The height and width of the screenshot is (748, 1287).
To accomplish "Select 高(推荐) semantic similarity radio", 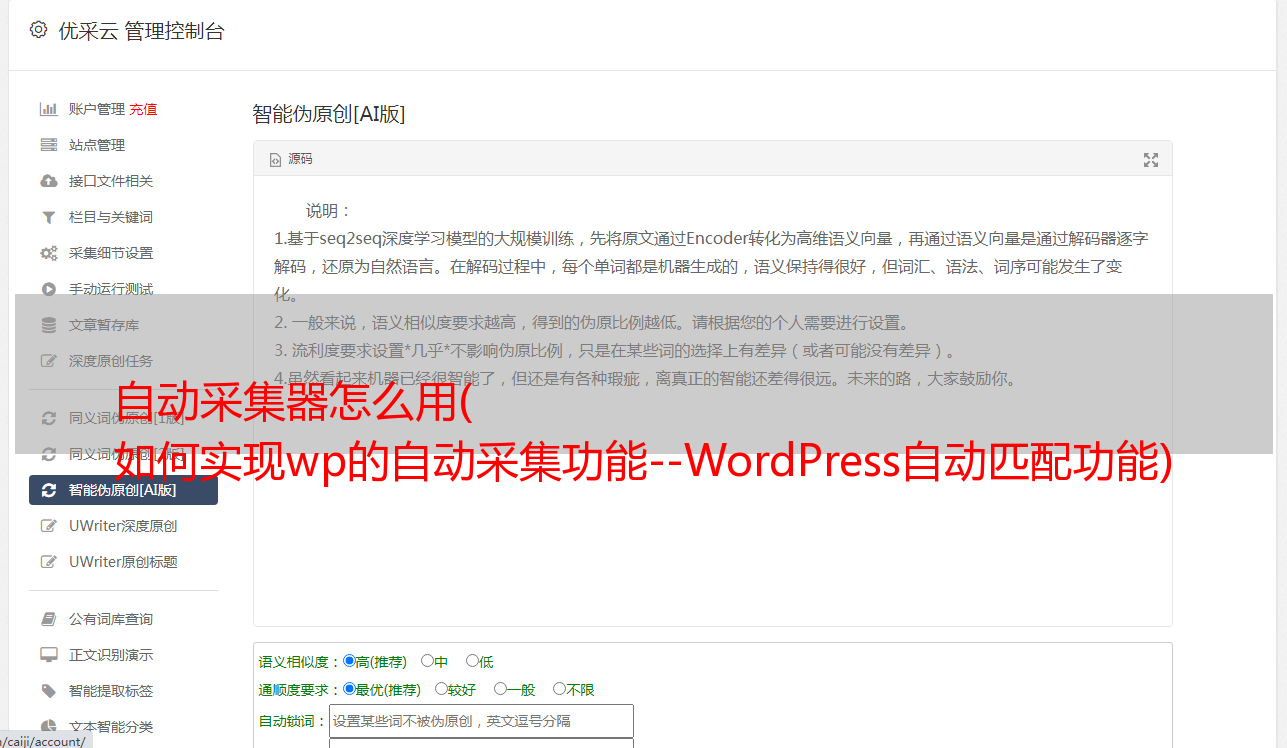I will click(x=349, y=661).
